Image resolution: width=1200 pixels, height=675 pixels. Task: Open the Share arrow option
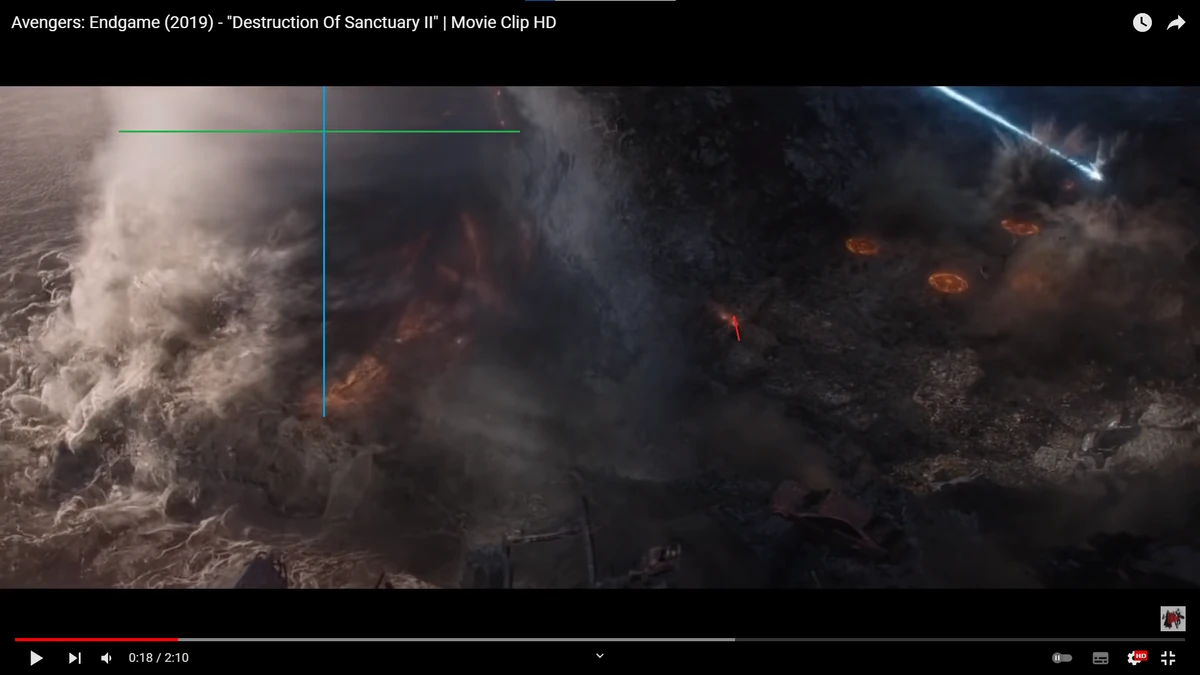1176,22
